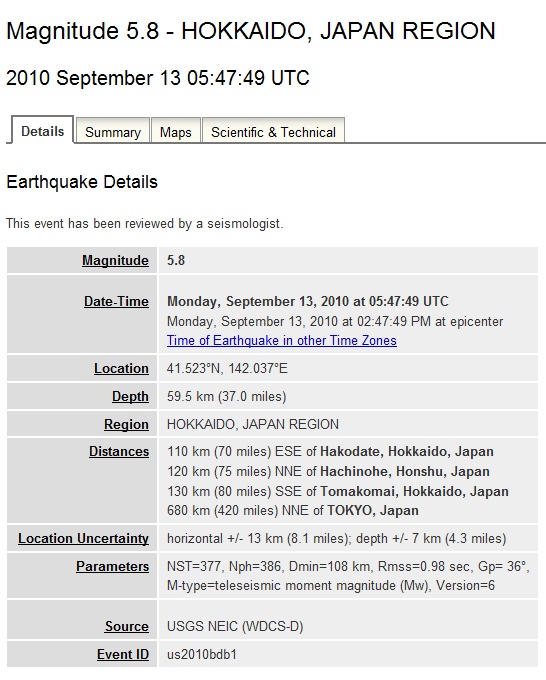The height and width of the screenshot is (680, 546).
Task: Click the page title Magnitude 5.8 heading
Action: tap(251, 31)
